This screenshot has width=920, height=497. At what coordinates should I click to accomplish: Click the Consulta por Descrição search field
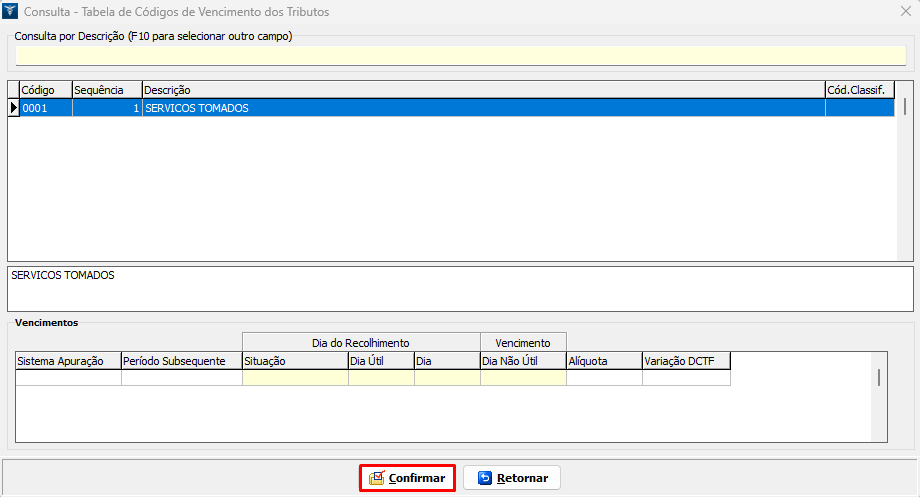tap(460, 55)
